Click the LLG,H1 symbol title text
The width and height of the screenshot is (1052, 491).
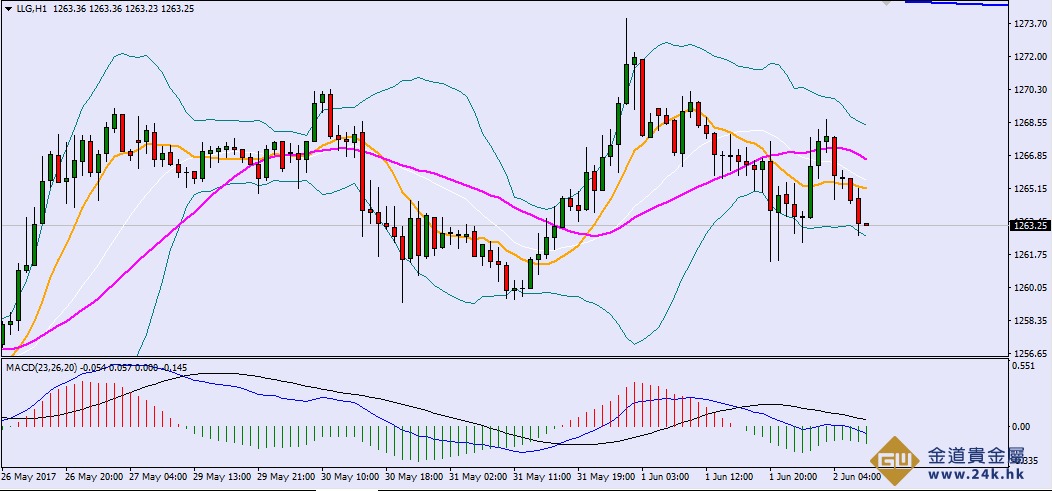coord(28,10)
